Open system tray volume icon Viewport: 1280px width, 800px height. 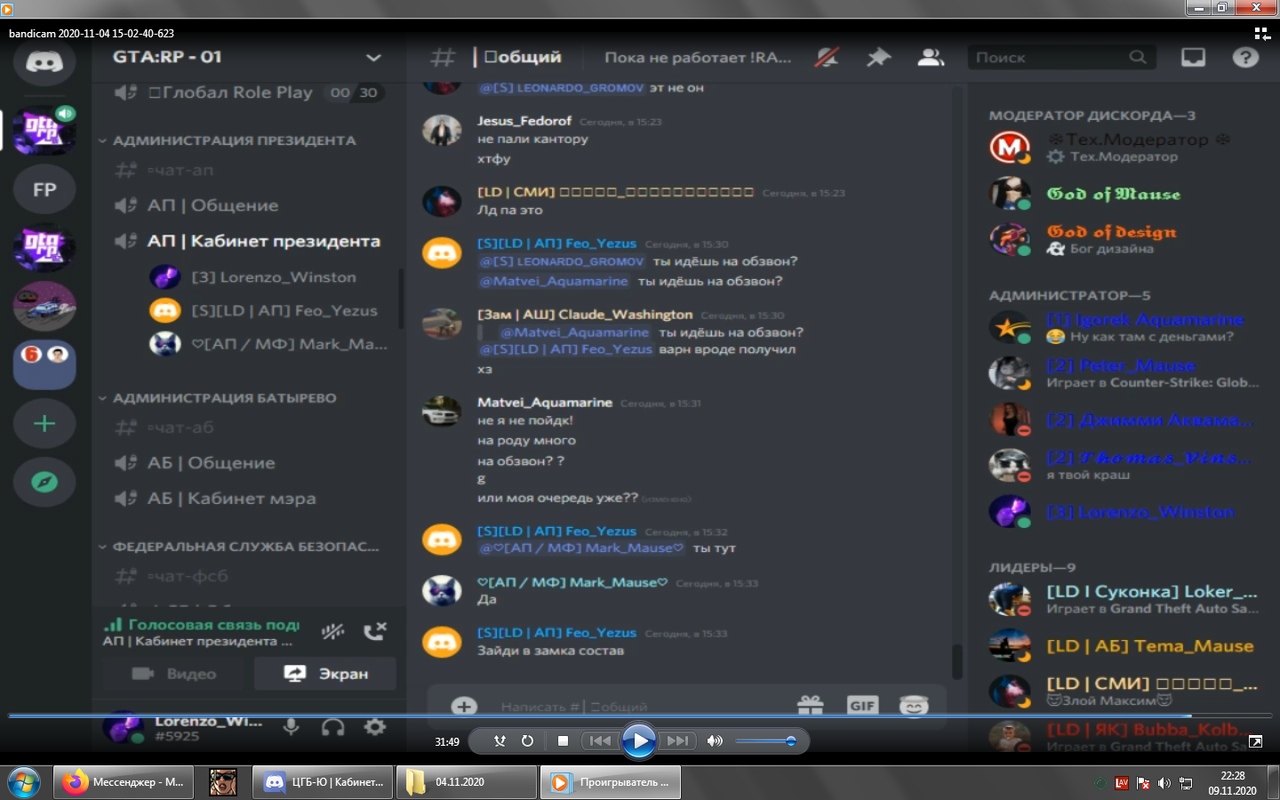(1163, 782)
